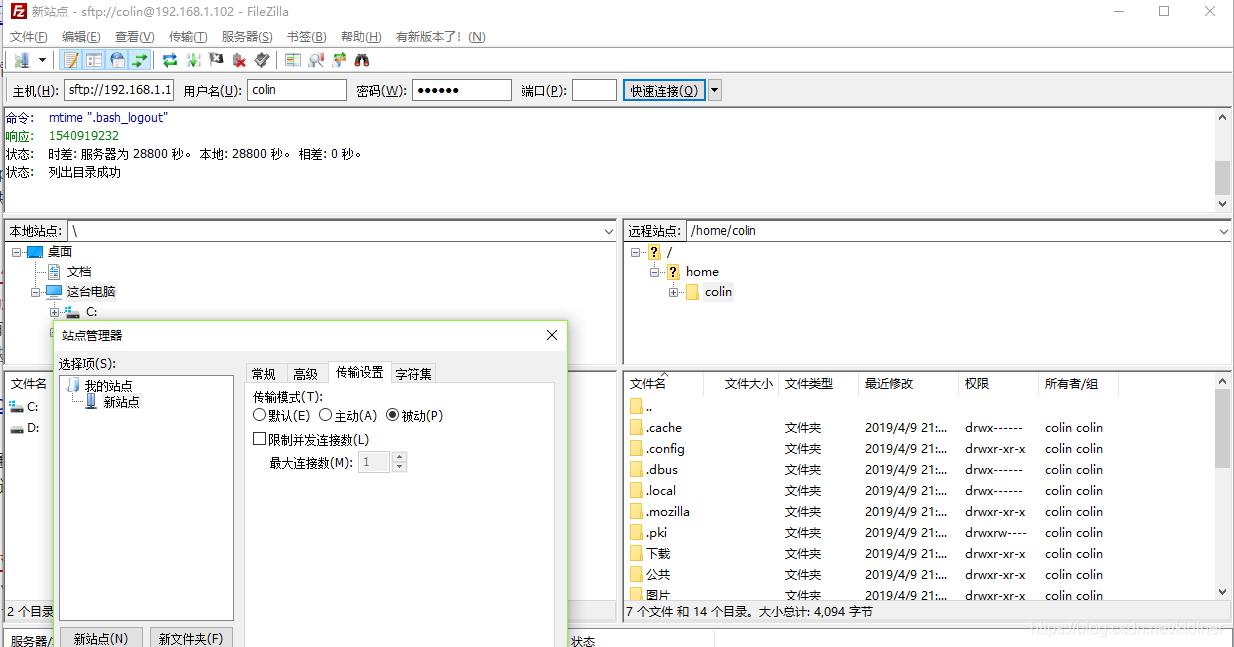Select 文档 in local tree
Screen dimensions: 1234x647
tap(79, 272)
